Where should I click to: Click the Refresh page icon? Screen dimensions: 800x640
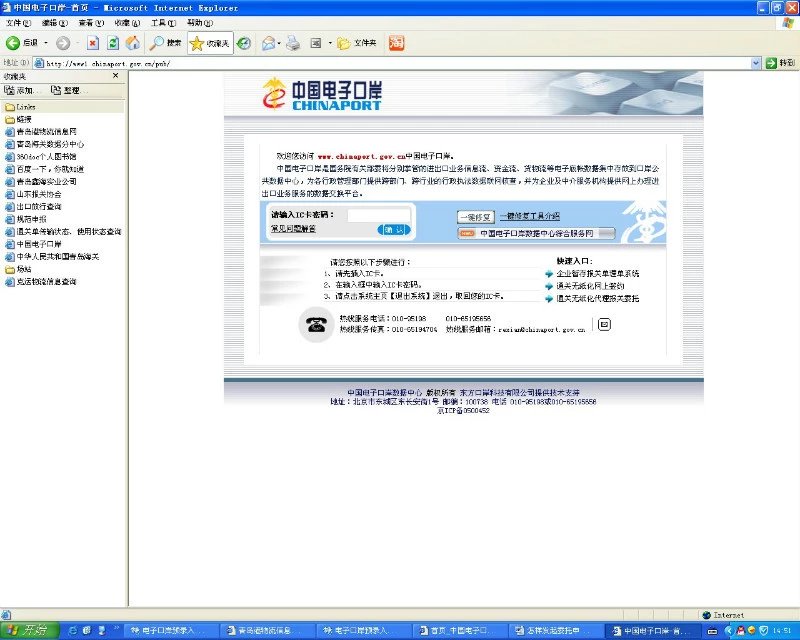(113, 43)
